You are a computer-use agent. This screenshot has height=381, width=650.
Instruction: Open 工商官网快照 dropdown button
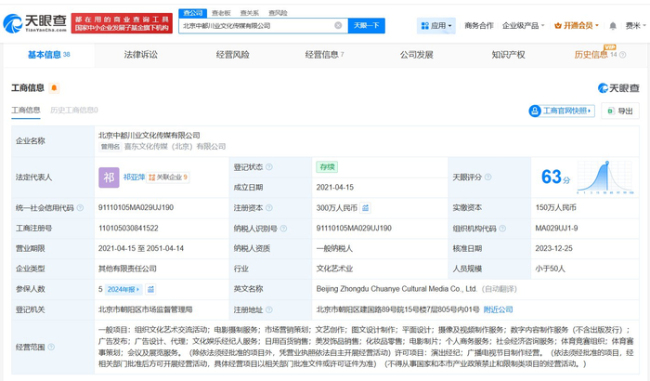pyautogui.click(x=562, y=111)
